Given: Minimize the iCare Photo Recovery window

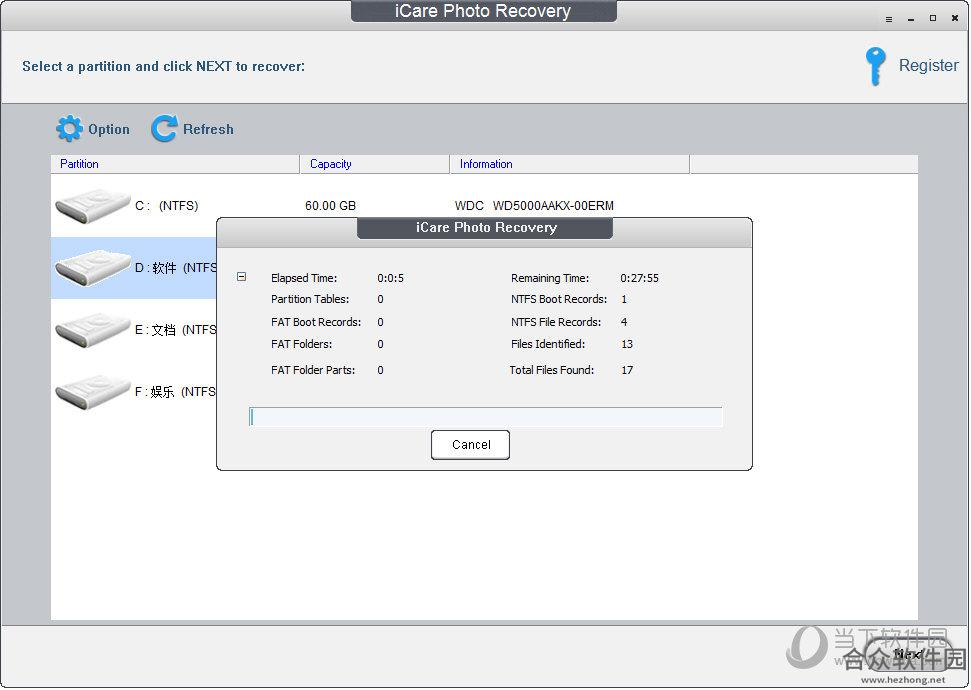Looking at the screenshot, I should click(911, 19).
